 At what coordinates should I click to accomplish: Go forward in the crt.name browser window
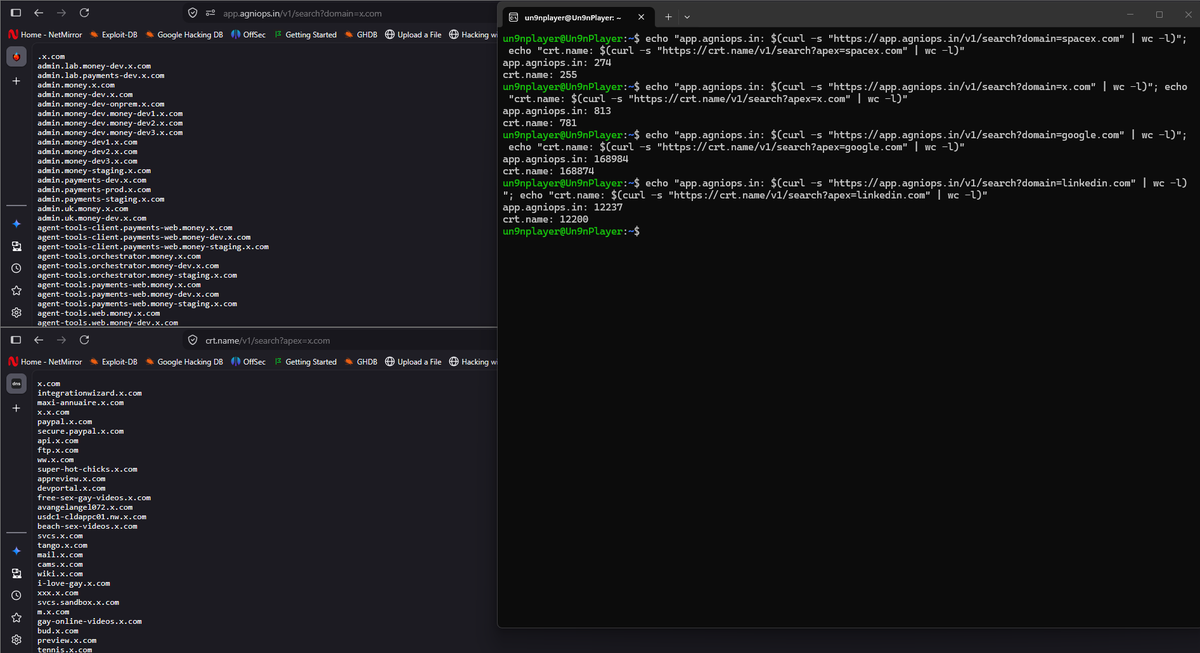pyautogui.click(x=61, y=340)
